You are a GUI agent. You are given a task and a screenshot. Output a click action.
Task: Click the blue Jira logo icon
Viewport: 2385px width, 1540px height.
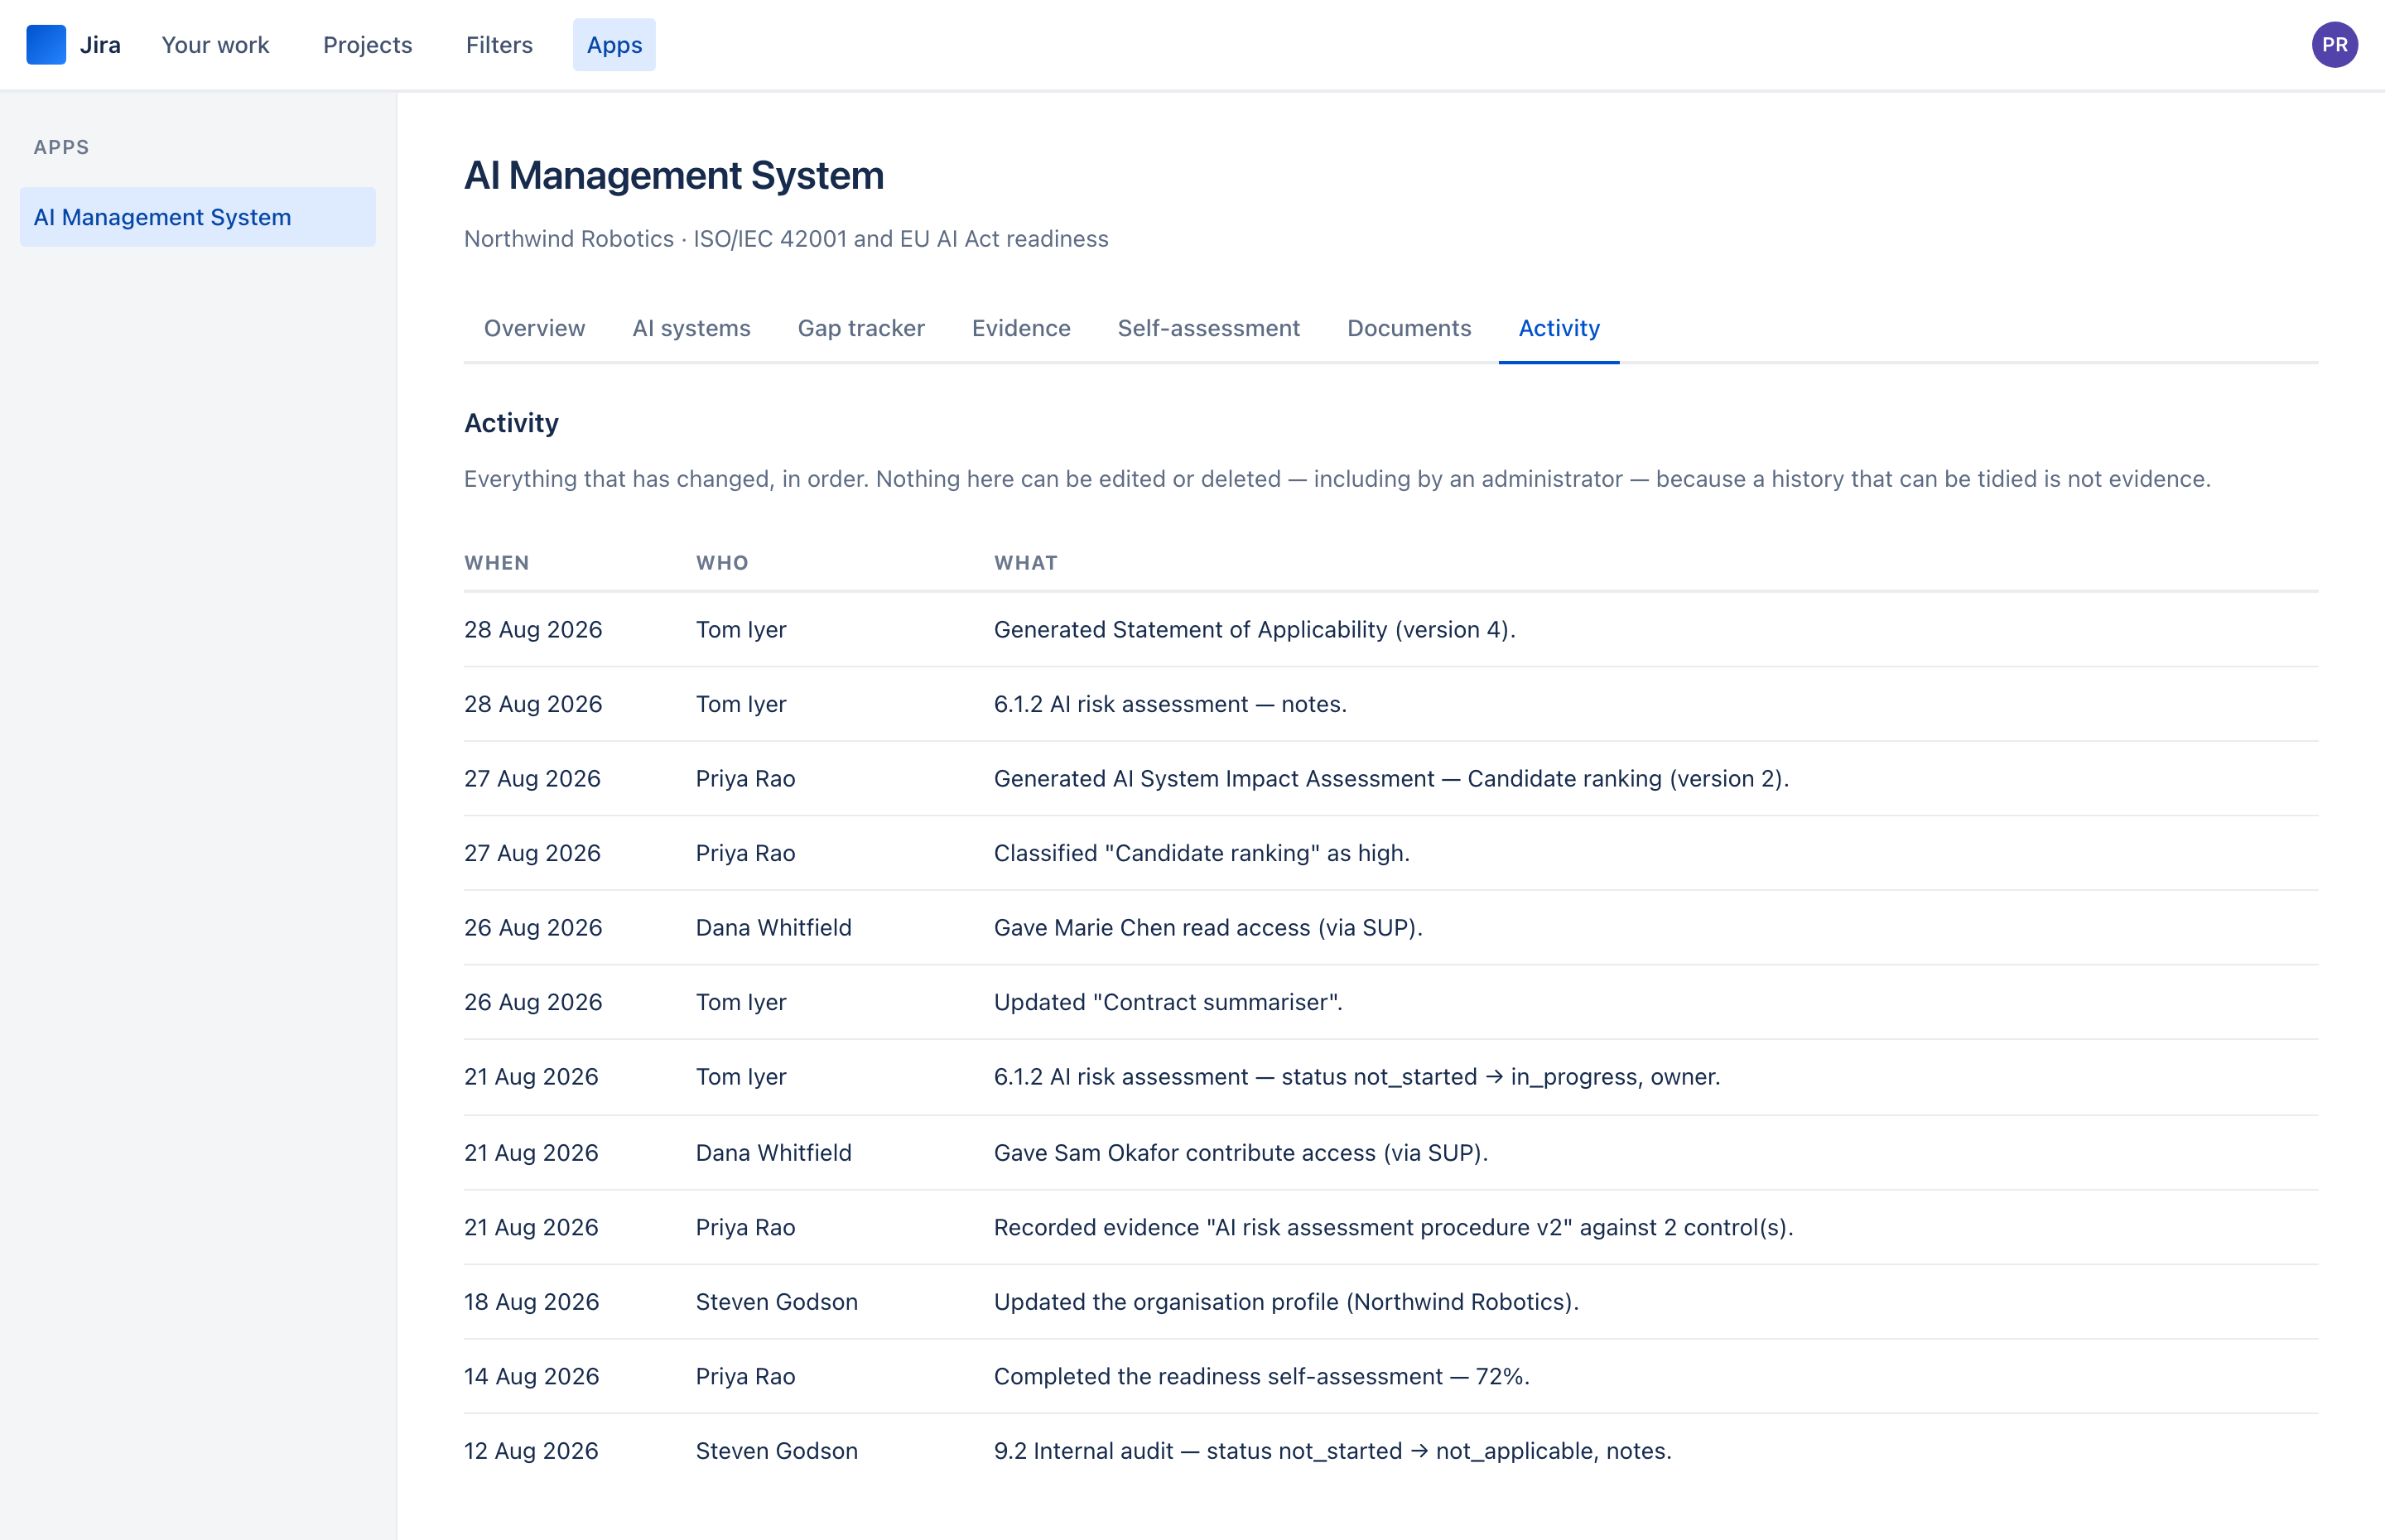(x=46, y=45)
